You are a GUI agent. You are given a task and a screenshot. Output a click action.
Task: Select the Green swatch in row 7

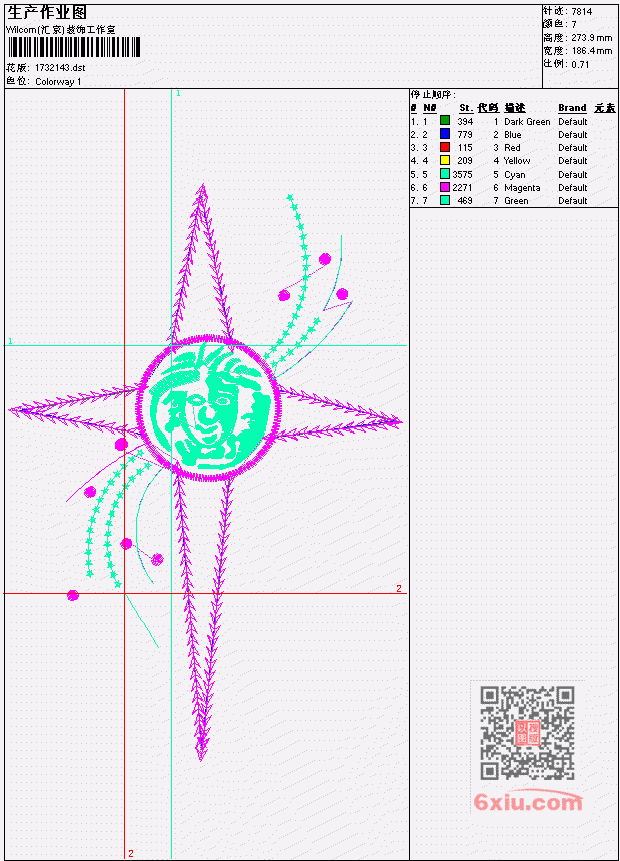point(445,200)
